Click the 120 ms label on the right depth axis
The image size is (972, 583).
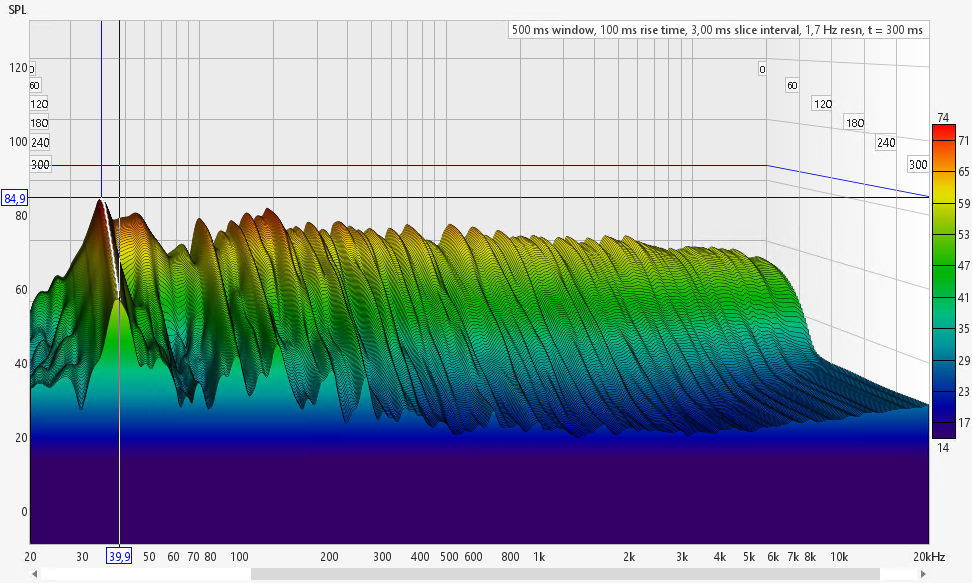[823, 104]
